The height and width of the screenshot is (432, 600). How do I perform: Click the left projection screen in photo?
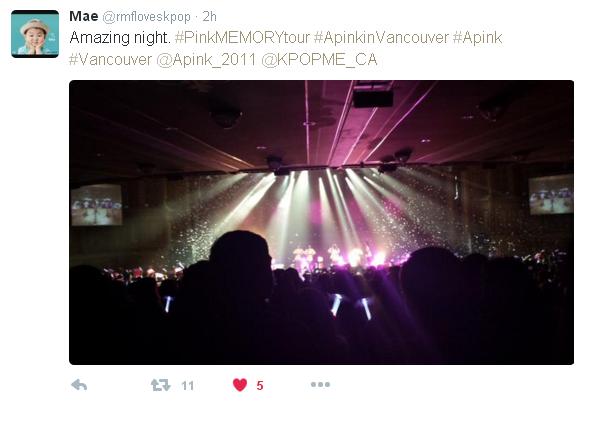97,205
